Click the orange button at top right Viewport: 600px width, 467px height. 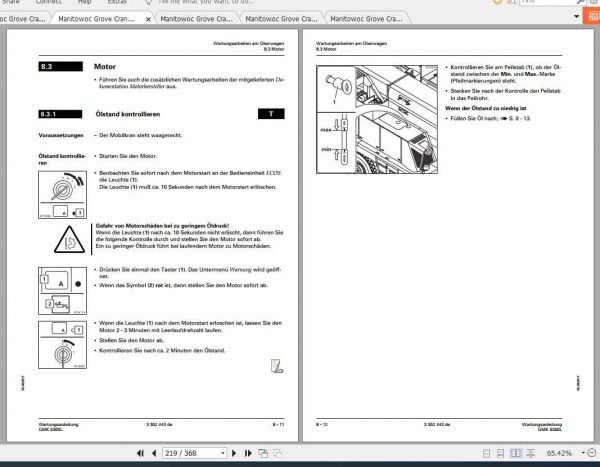tap(591, 16)
